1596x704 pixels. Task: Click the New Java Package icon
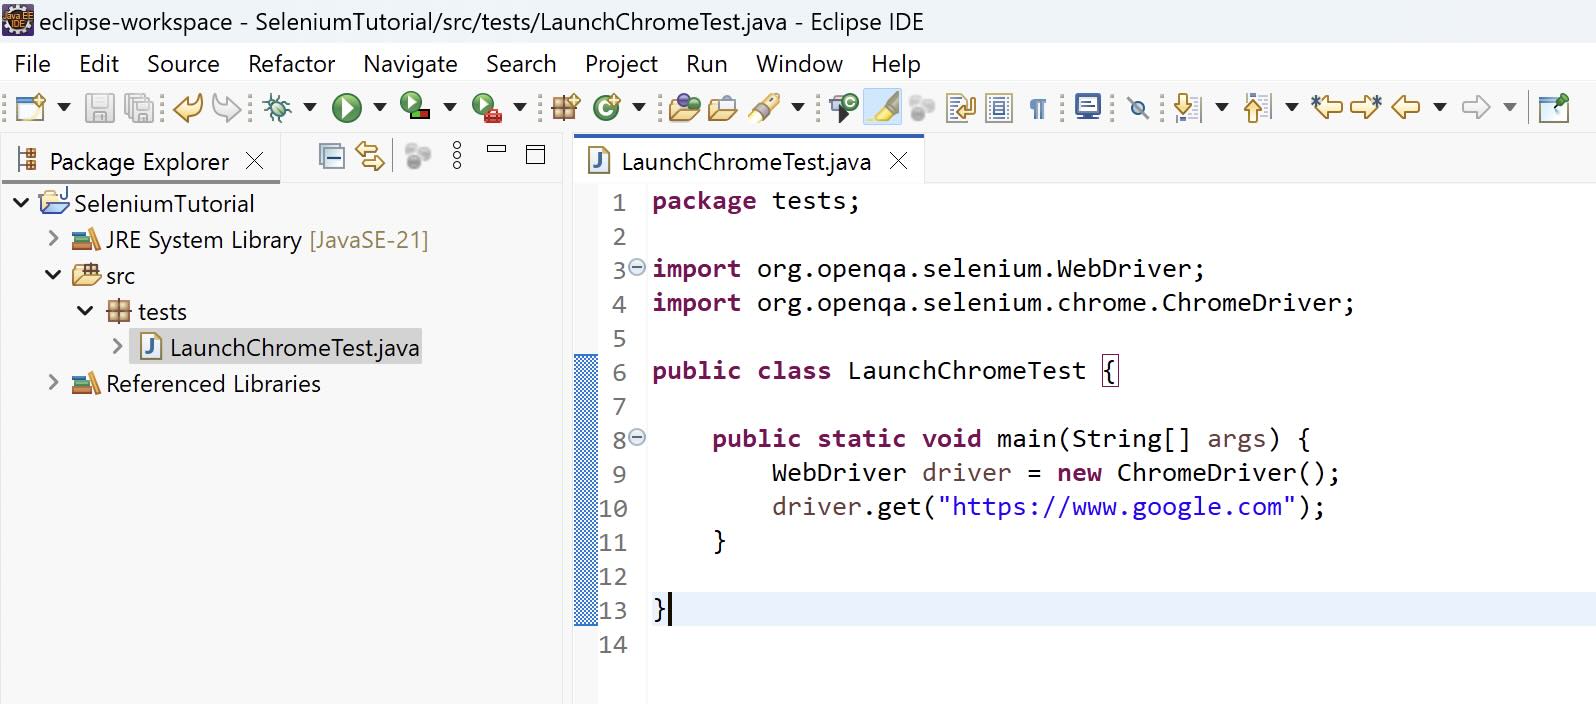click(566, 107)
